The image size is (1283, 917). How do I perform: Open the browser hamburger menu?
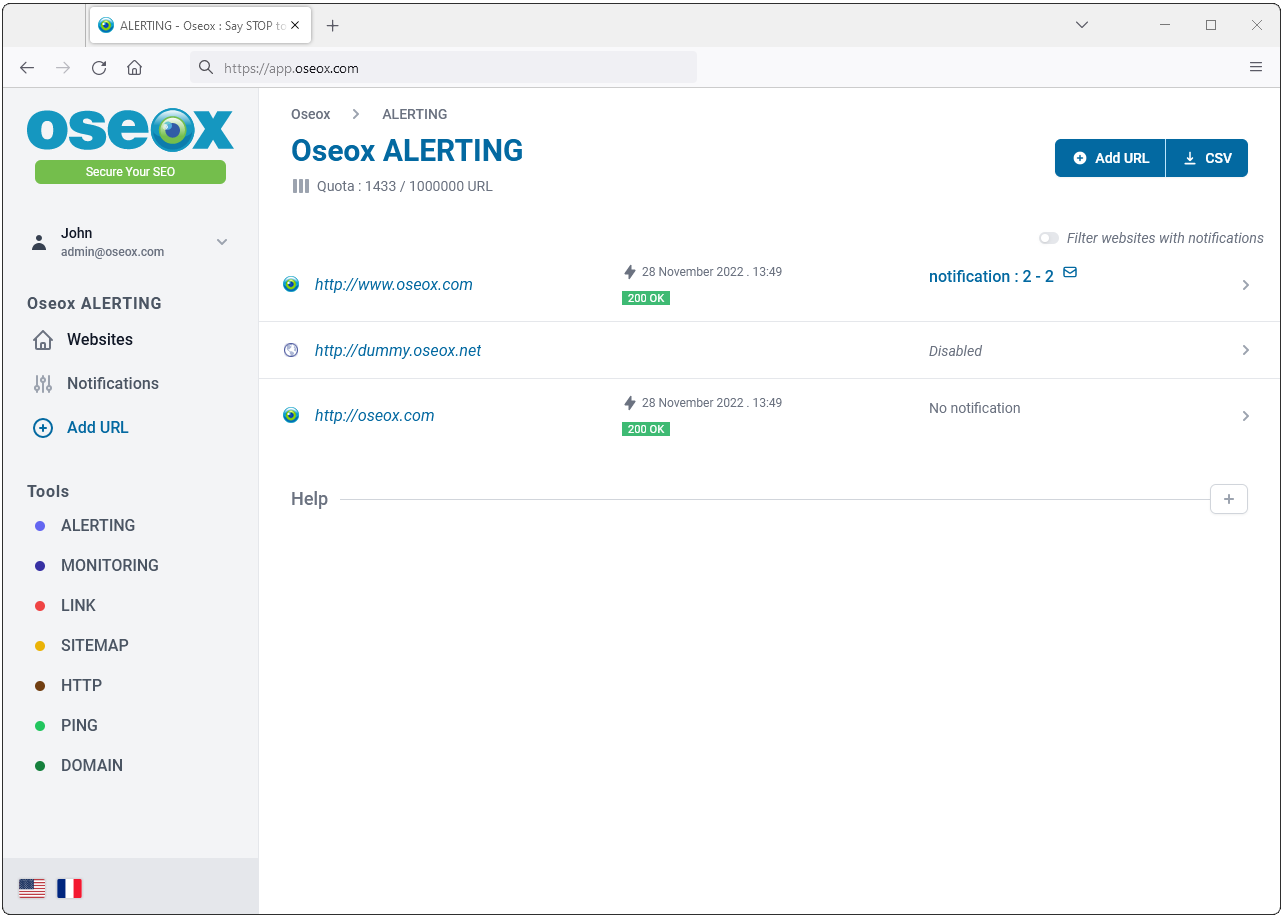pyautogui.click(x=1256, y=68)
